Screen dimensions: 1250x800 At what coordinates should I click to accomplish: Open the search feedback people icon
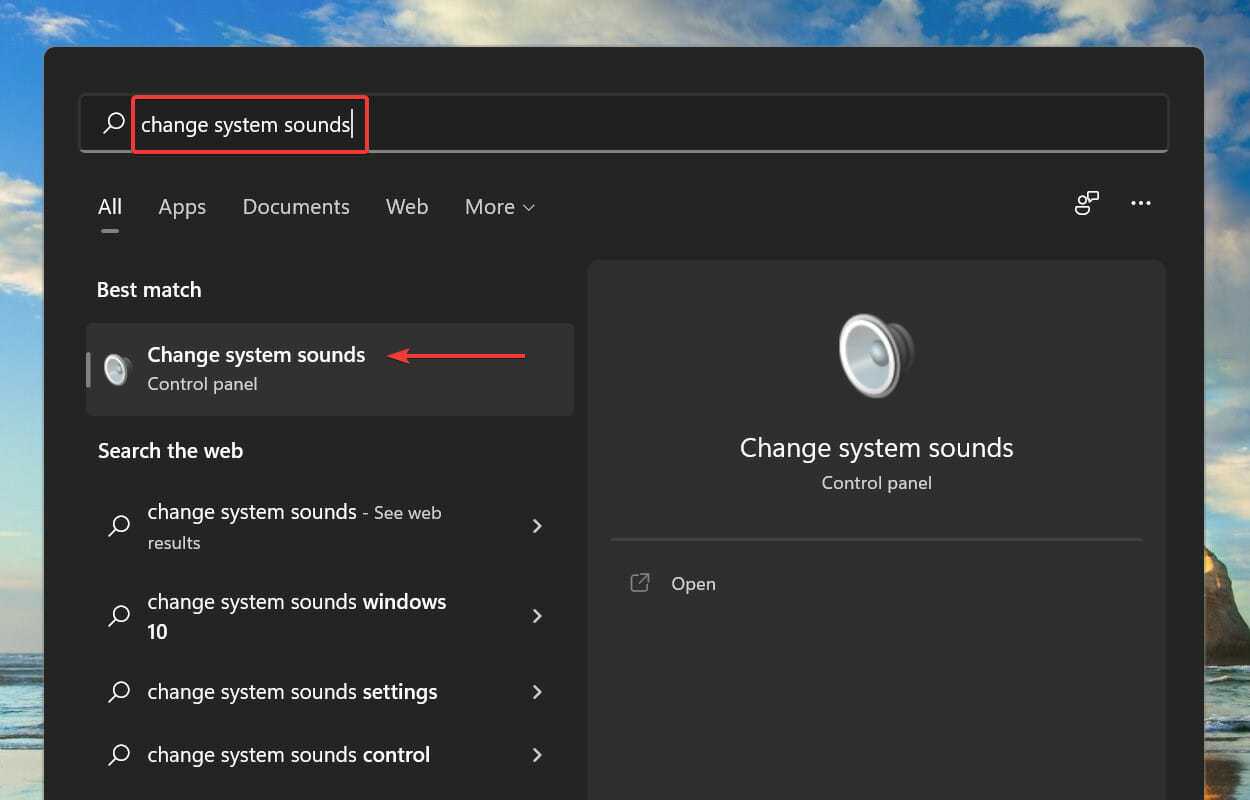(x=1087, y=203)
